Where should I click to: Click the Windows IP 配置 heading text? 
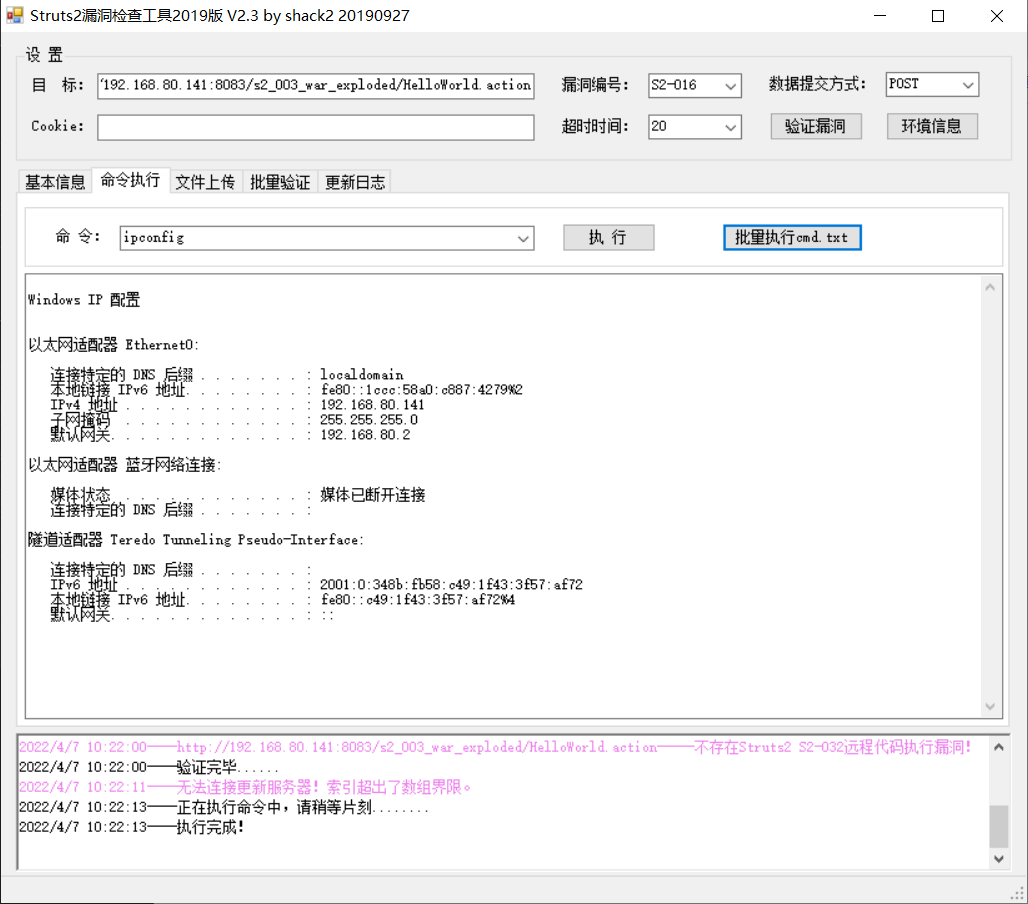tap(84, 300)
